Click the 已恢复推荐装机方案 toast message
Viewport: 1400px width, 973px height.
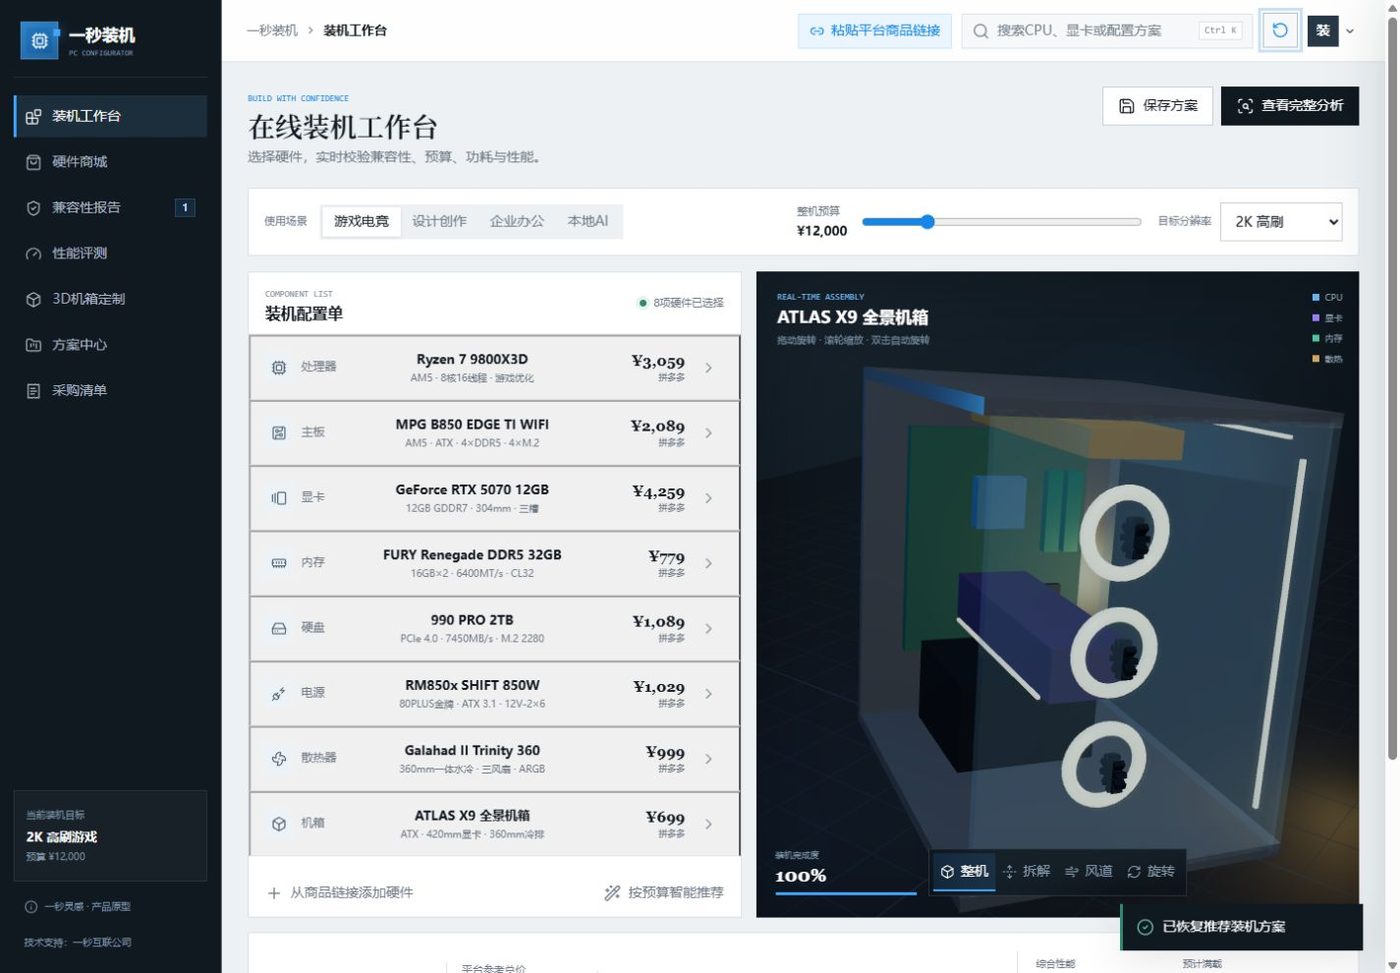[x=1224, y=927]
